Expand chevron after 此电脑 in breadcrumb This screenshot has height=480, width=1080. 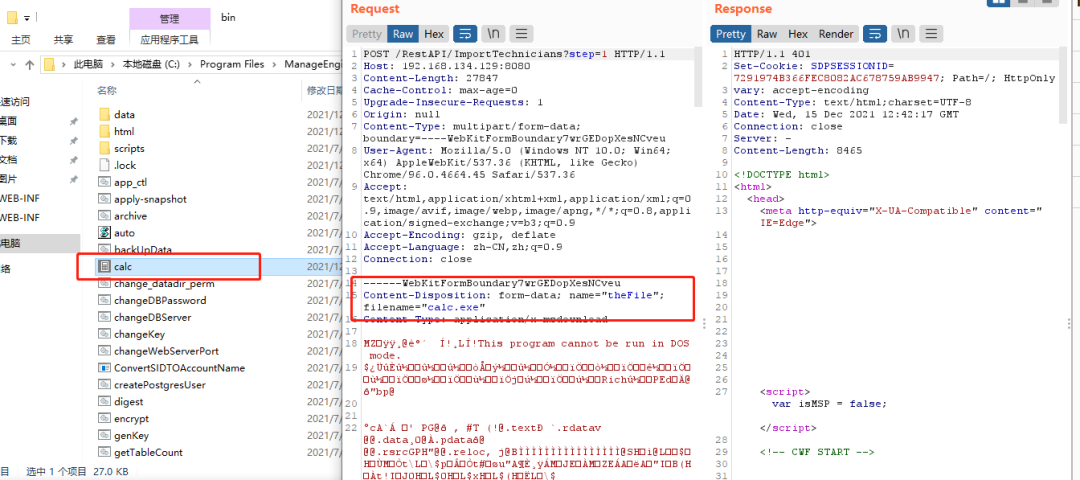click(113, 64)
